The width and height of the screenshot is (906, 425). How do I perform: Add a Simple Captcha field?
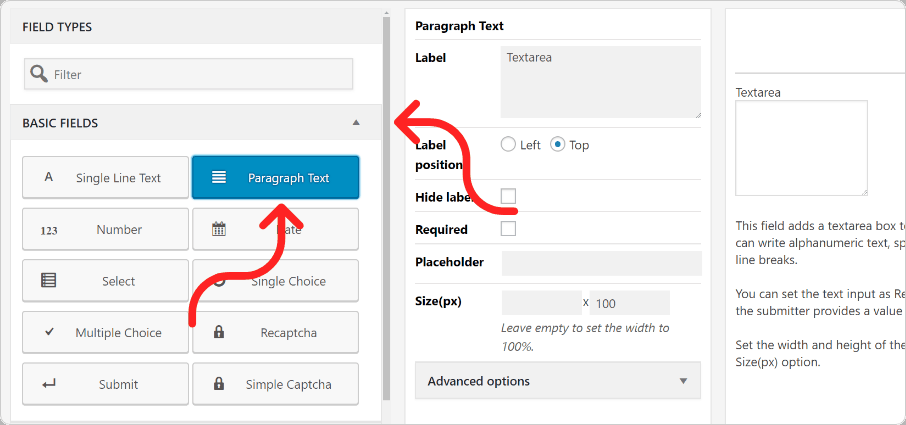pos(276,383)
